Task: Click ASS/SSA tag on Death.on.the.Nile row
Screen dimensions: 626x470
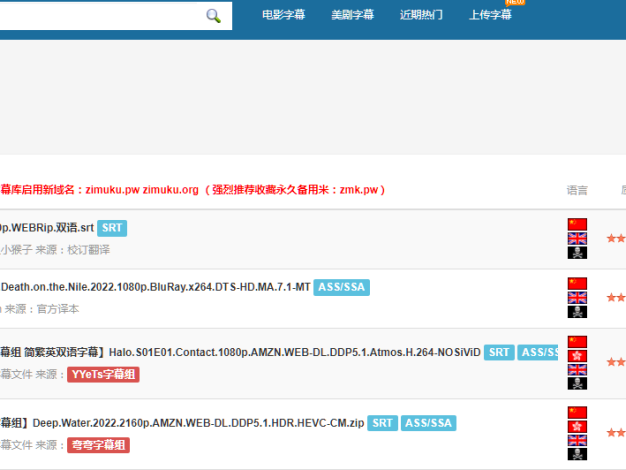Action: click(341, 287)
